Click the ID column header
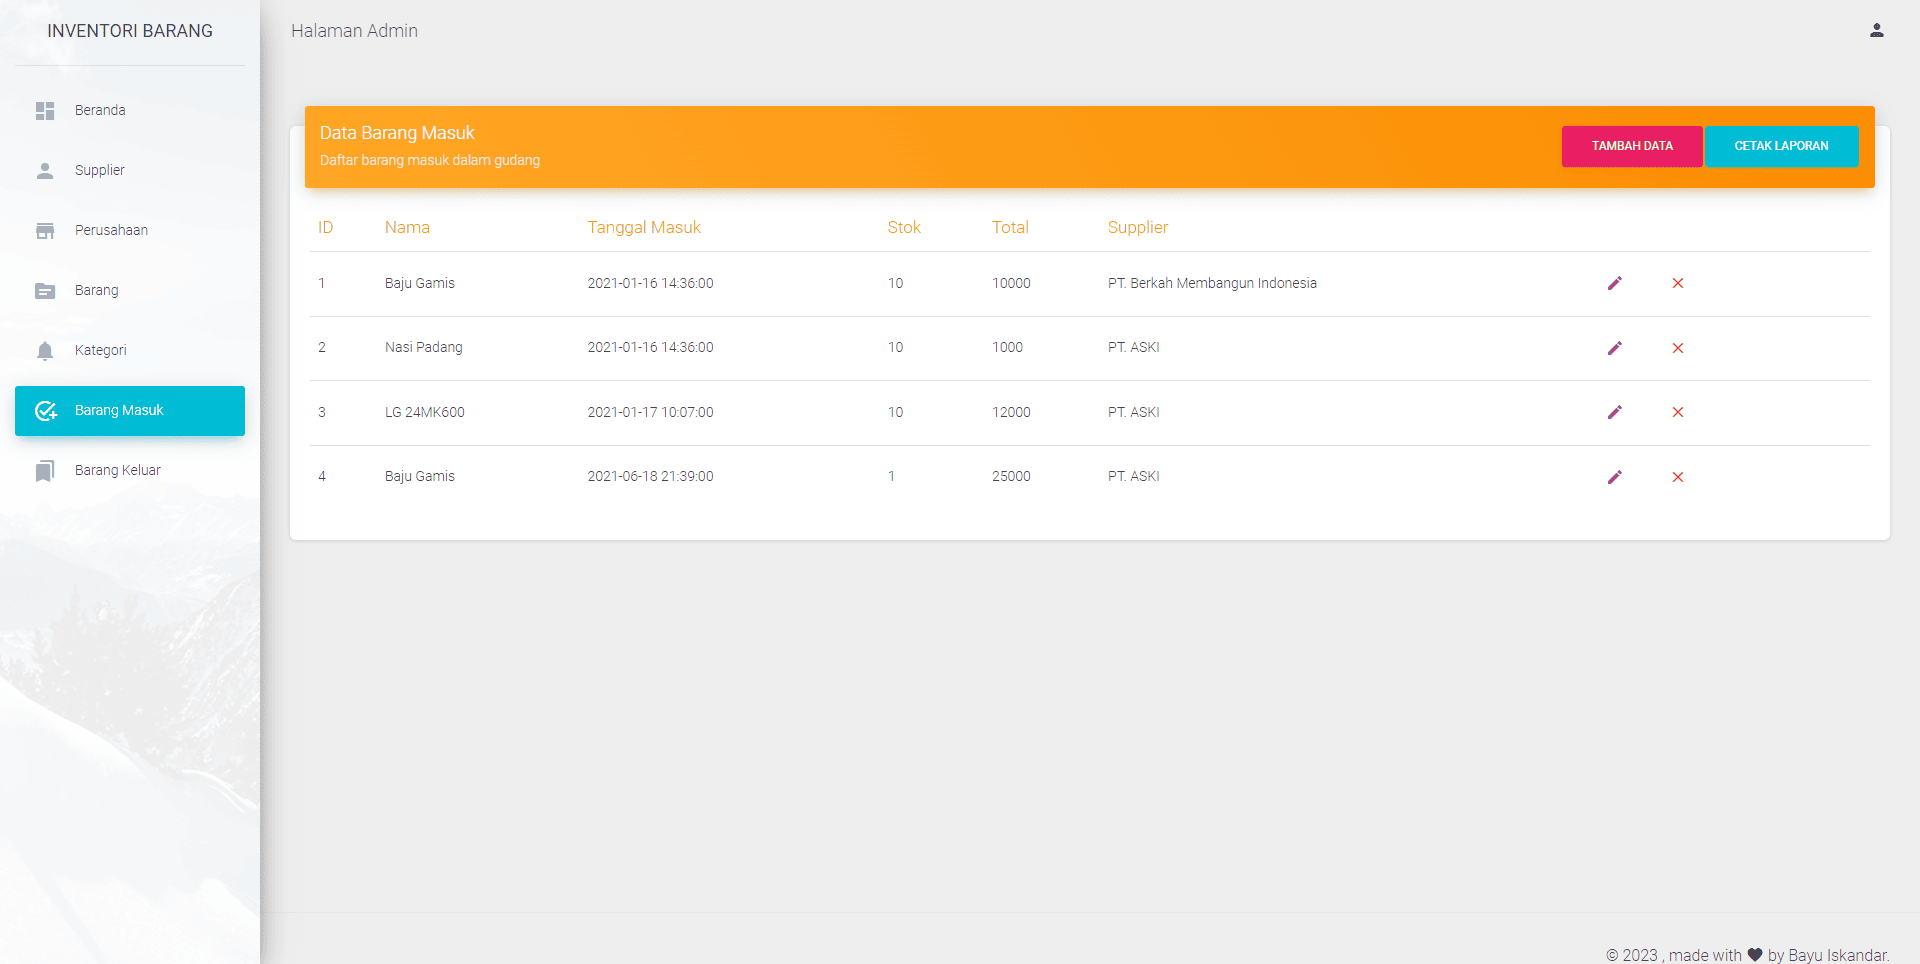 325,227
